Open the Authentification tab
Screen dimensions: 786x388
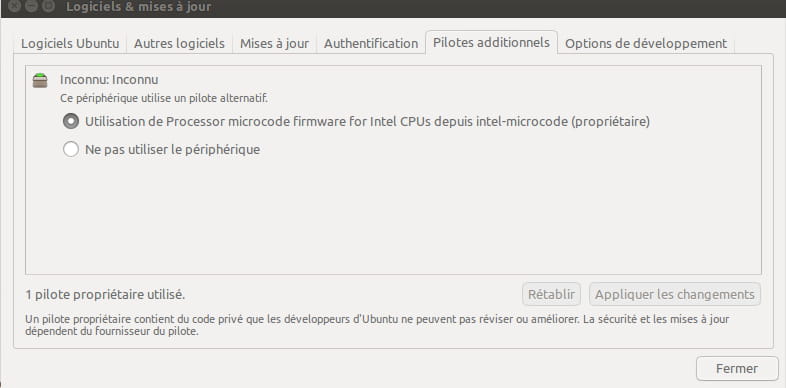371,44
